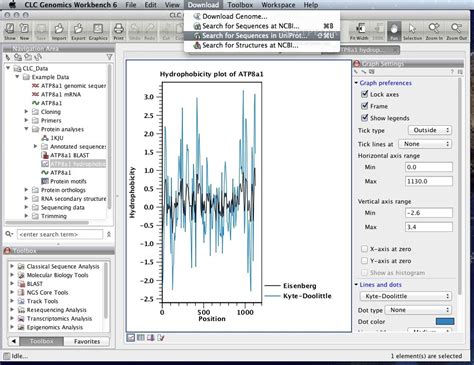
Task: Click the help question mark in Graph Settings
Action: click(x=452, y=72)
